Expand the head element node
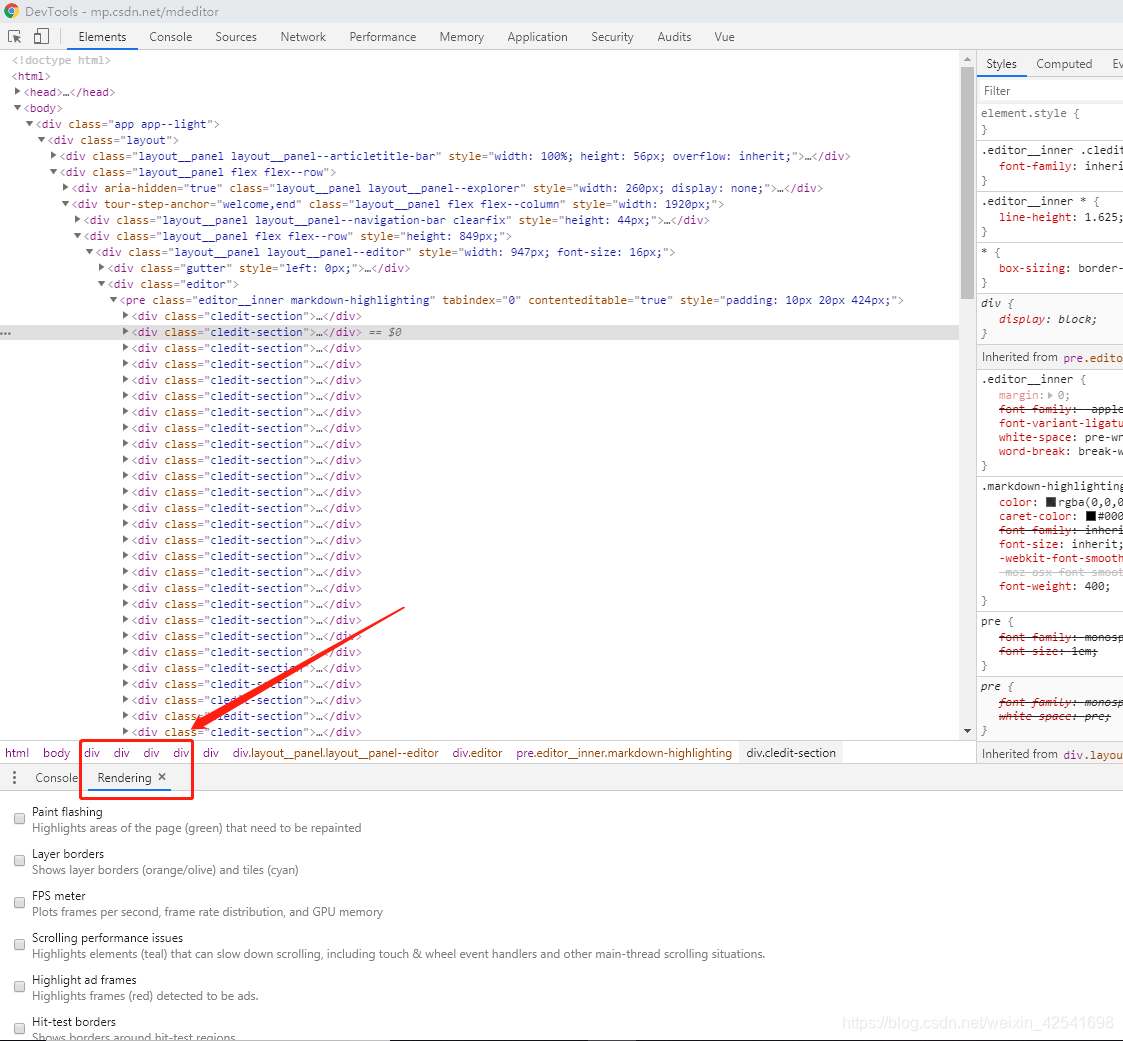Image resolution: width=1123 pixels, height=1041 pixels. (x=18, y=92)
